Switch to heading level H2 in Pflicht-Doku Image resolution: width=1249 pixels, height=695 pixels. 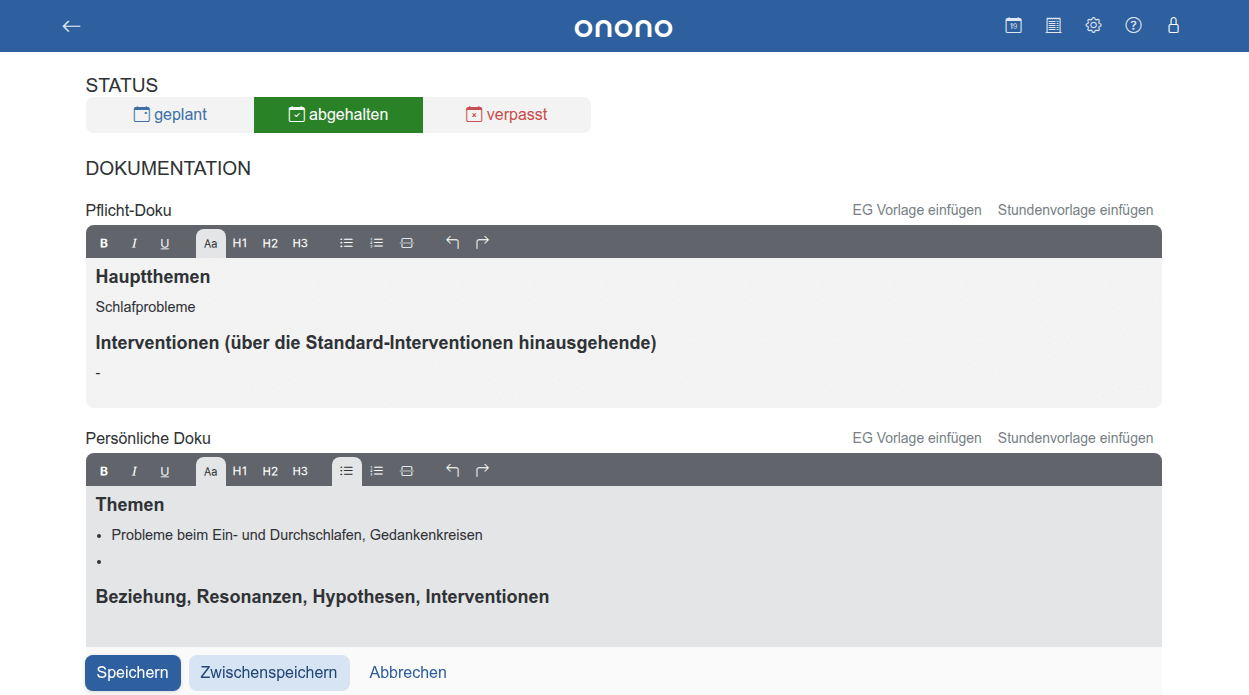click(270, 242)
